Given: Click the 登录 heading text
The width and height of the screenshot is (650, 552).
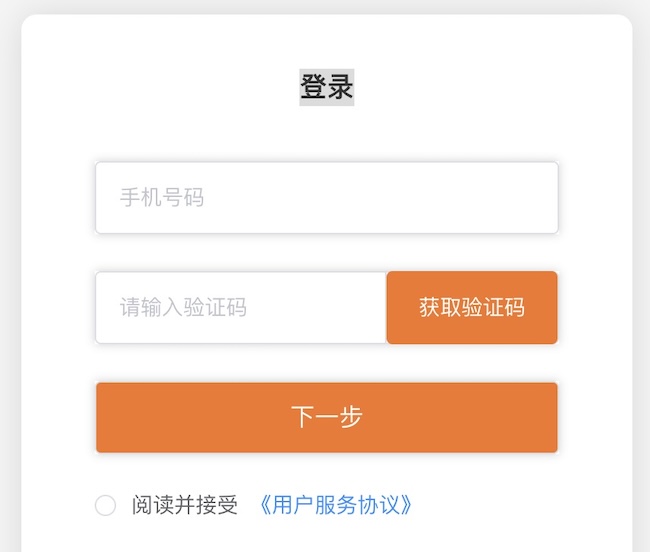Looking at the screenshot, I should (327, 87).
